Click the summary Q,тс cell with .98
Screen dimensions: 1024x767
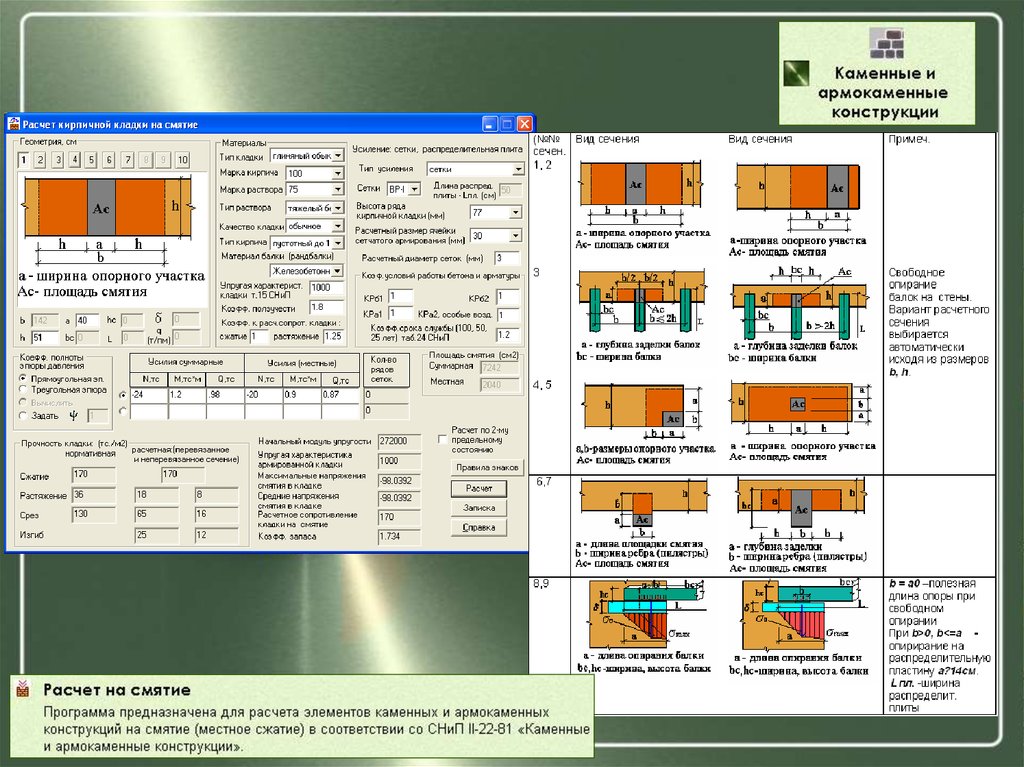click(x=225, y=395)
